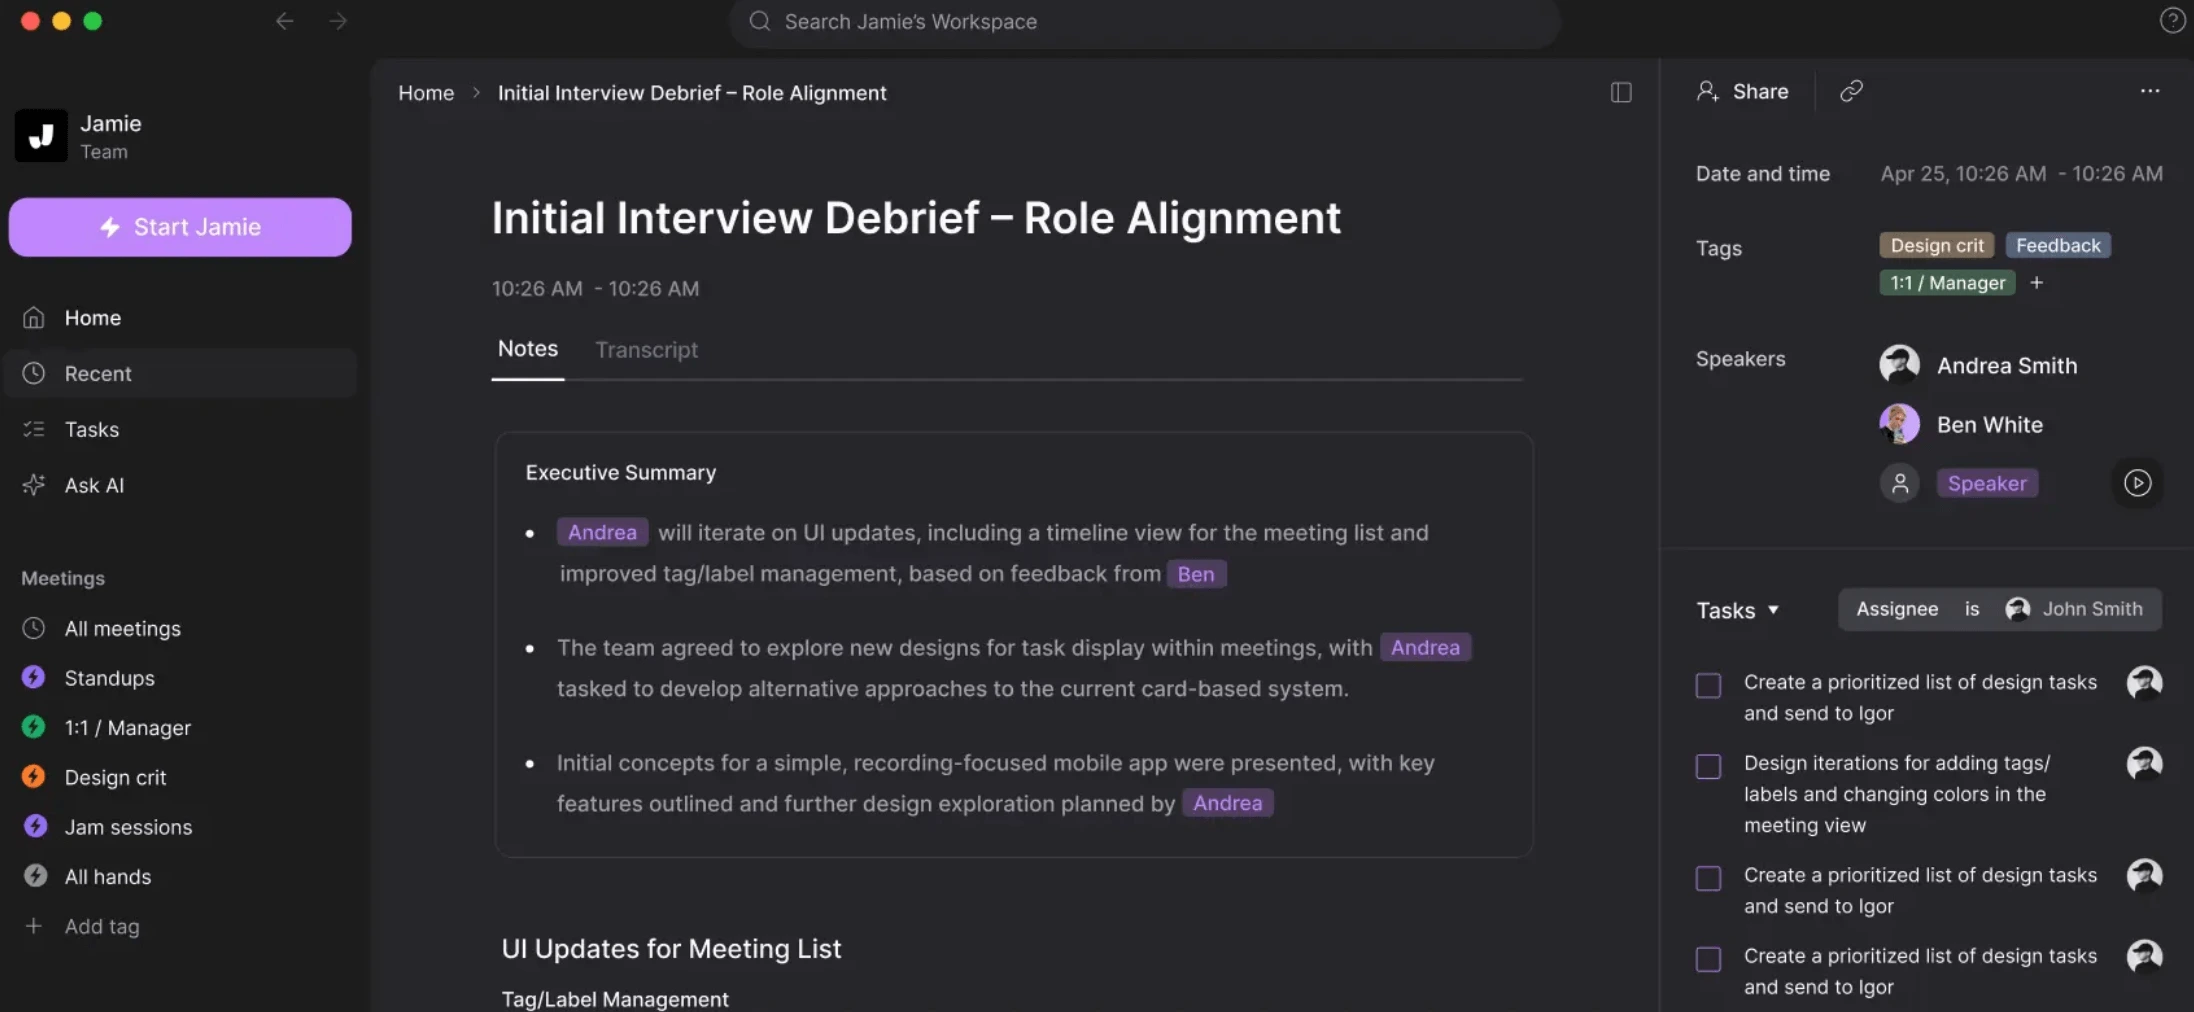Screen dimensions: 2194x1012
Task: Open the Assignee is John Smith filter
Action: tap(2000, 609)
